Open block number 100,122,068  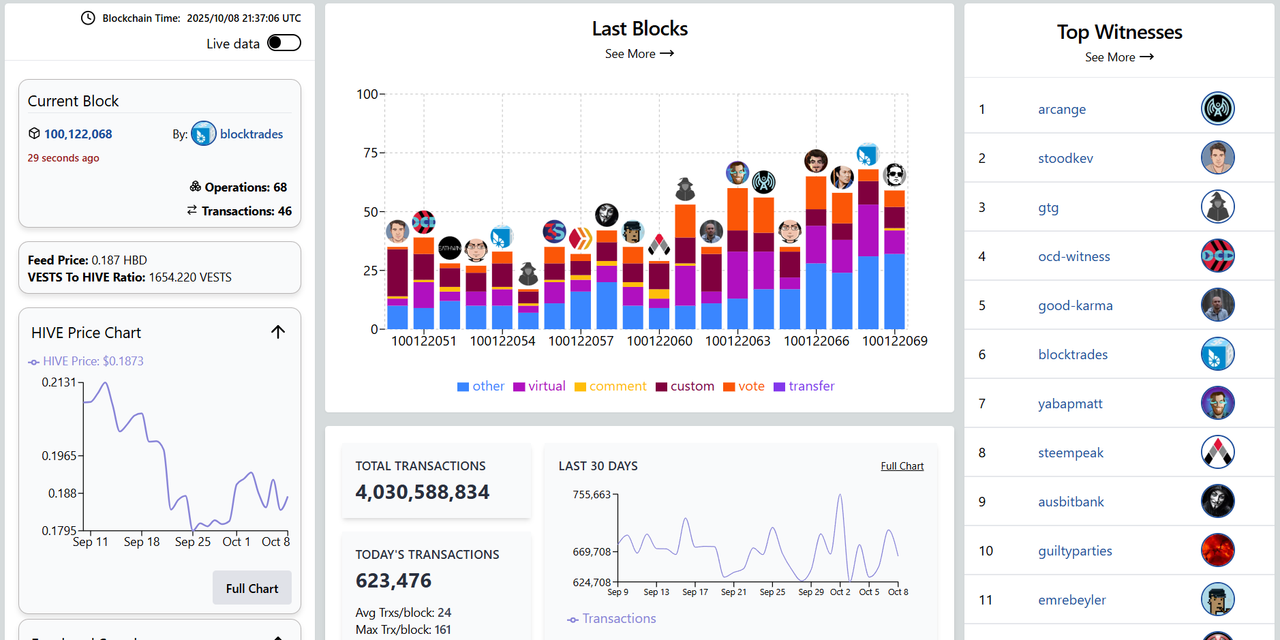click(x=78, y=134)
